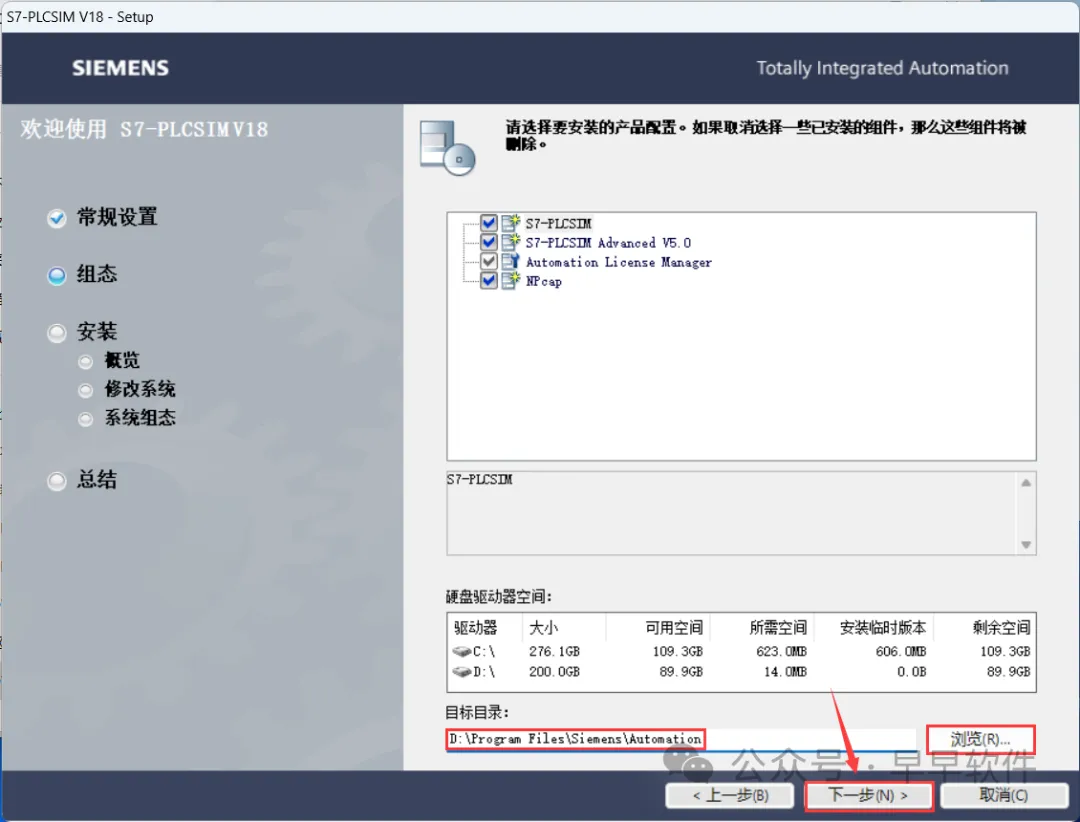The width and height of the screenshot is (1080, 822).
Task: Click the 剩余空间 column header
Action: [1001, 628]
